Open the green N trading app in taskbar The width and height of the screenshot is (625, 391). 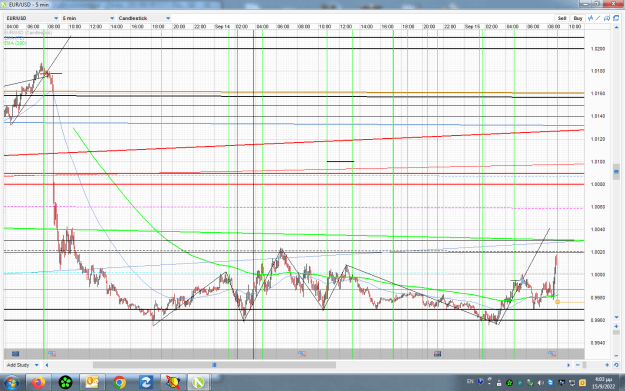pos(198,383)
